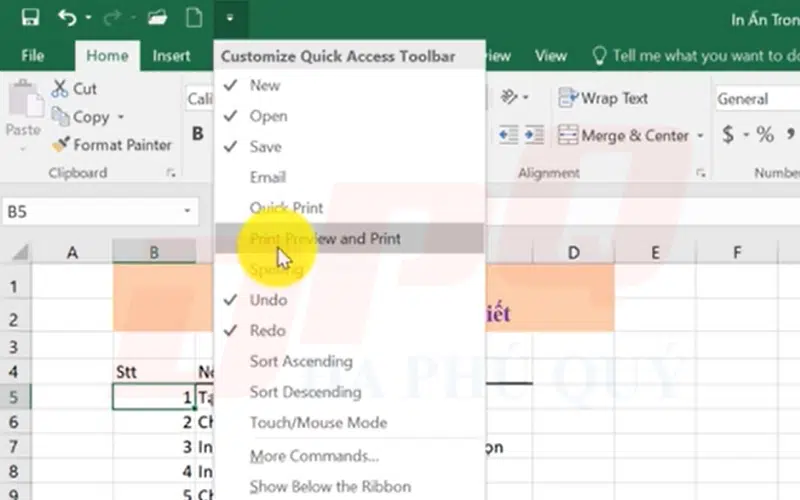Toggle Bold formatting button
The image size is (800, 500).
tap(197, 134)
